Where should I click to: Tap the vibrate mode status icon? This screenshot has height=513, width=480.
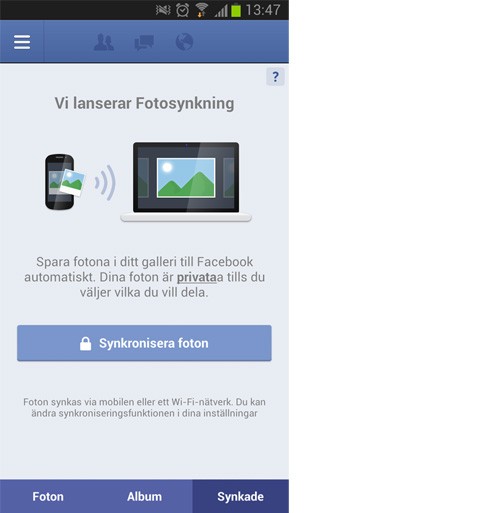tap(163, 10)
